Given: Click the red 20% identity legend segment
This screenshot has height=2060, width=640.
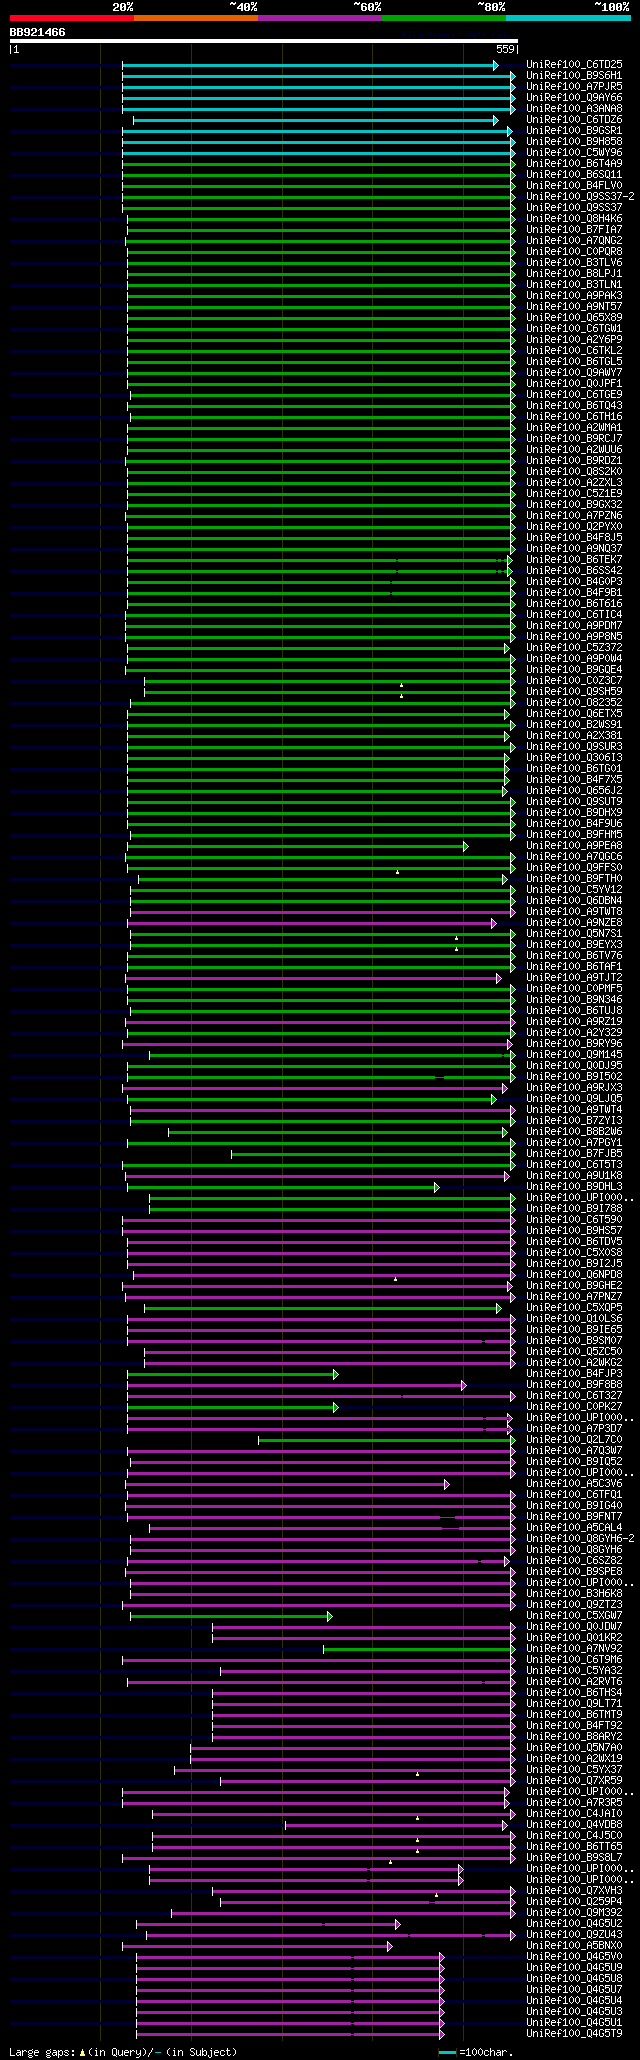Looking at the screenshot, I should 71,18.
